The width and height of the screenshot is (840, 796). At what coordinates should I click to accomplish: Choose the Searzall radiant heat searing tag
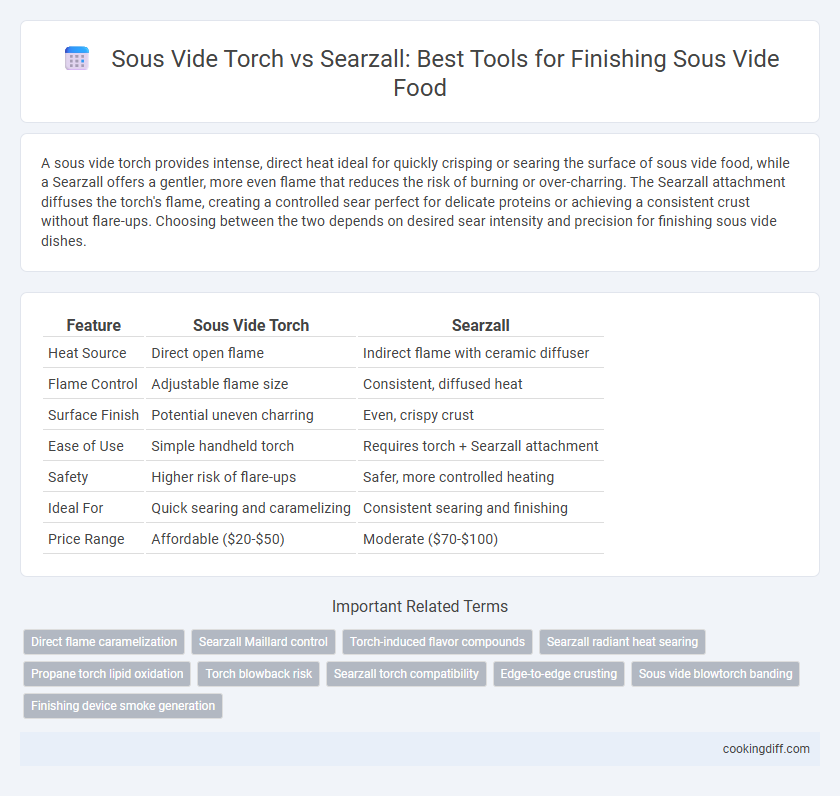coord(622,642)
